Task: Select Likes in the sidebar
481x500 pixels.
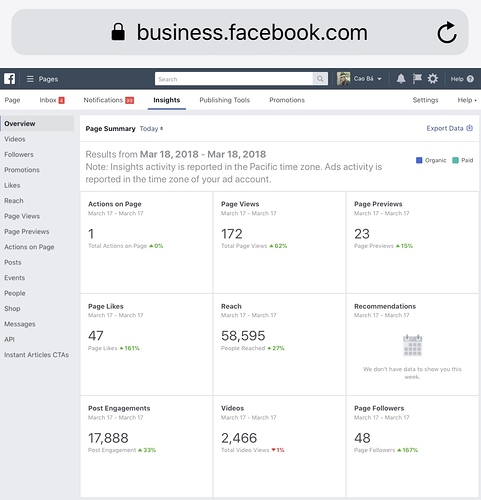Action: pos(12,185)
